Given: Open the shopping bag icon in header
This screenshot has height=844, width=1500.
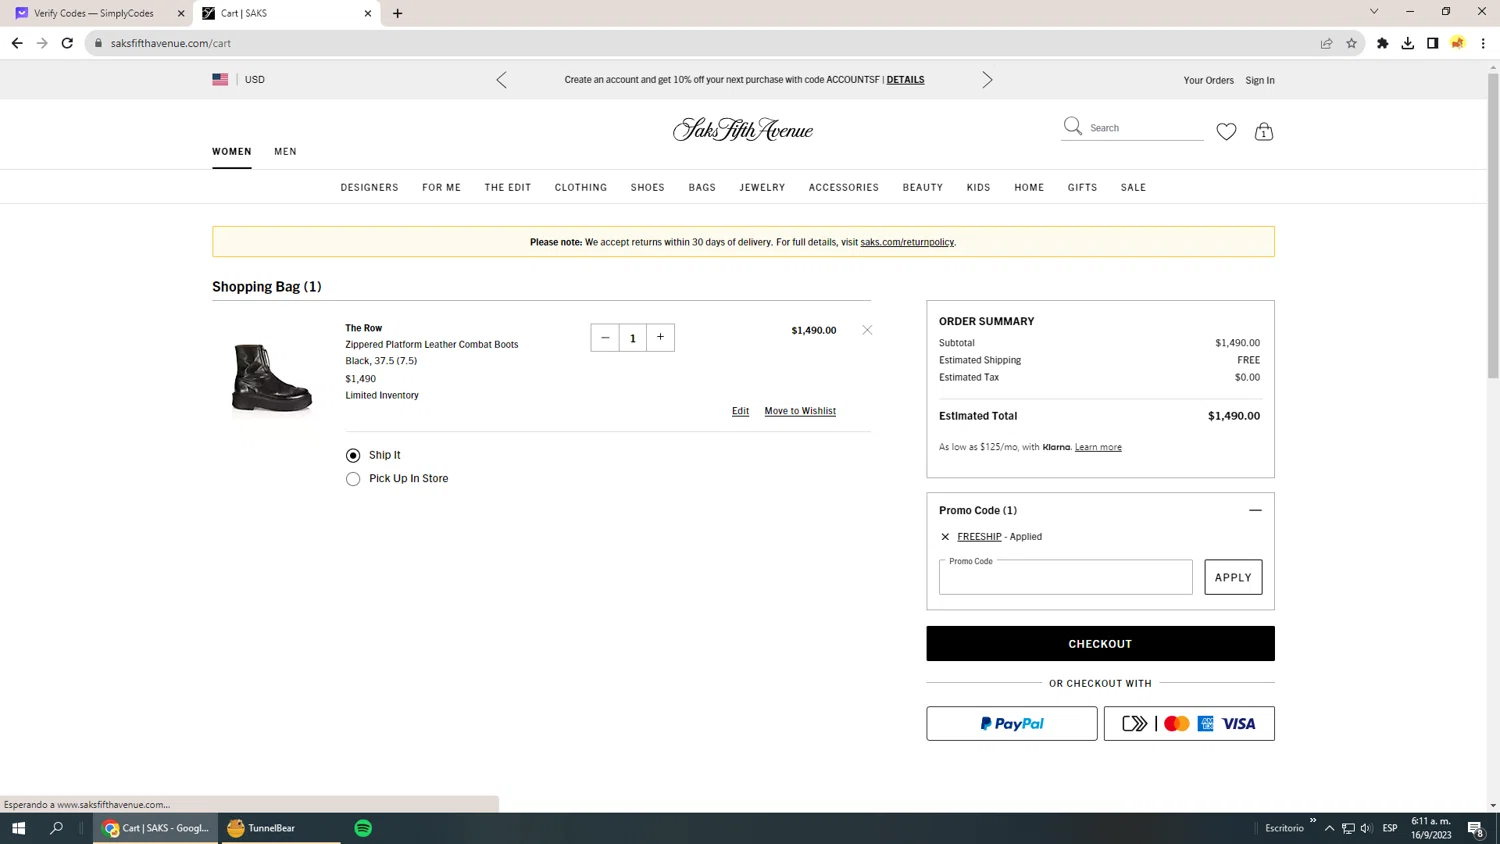Looking at the screenshot, I should coord(1264,131).
